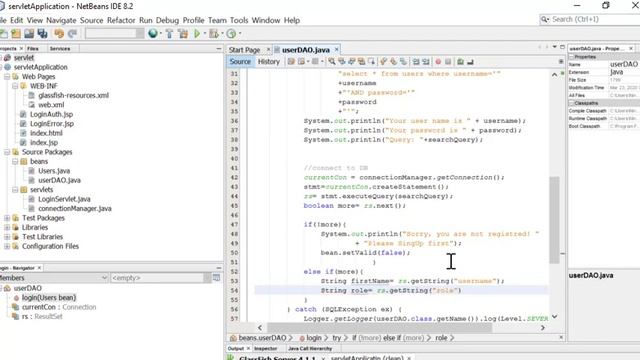Collapse the Properties section in properties panel
This screenshot has width=640, height=360.
coord(572,57)
